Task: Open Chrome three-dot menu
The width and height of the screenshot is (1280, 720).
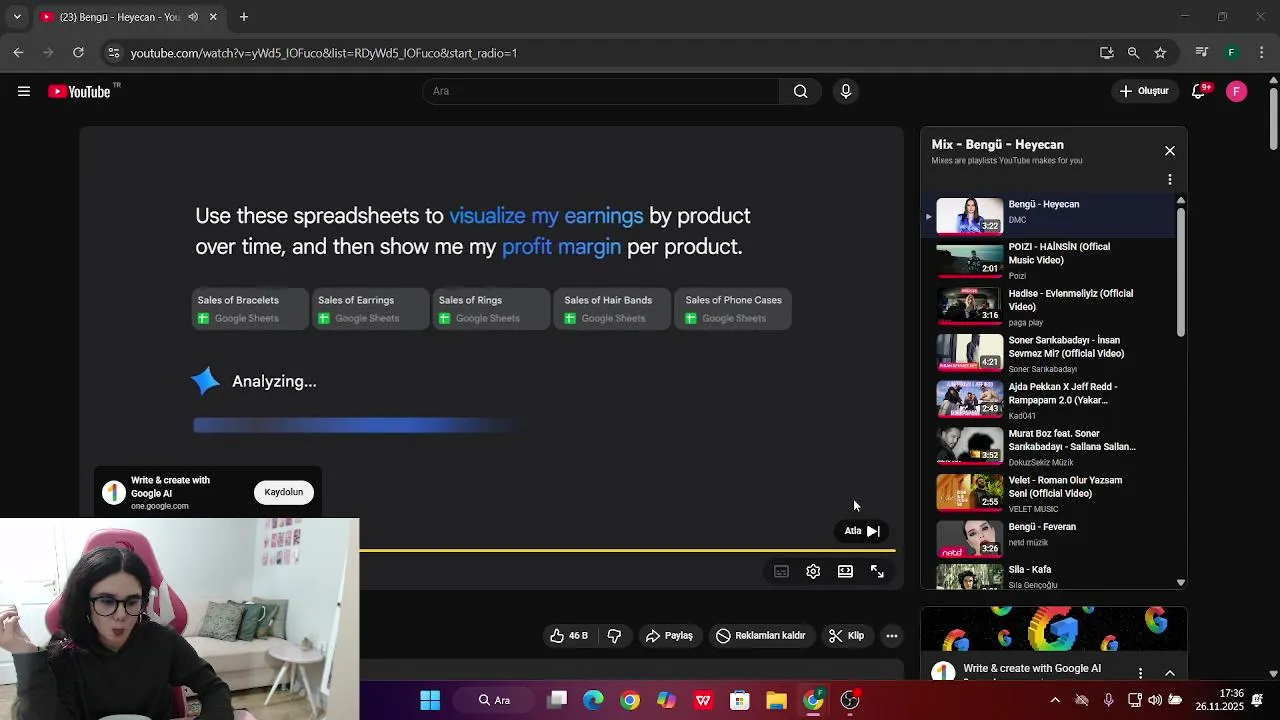Action: coord(1261,53)
